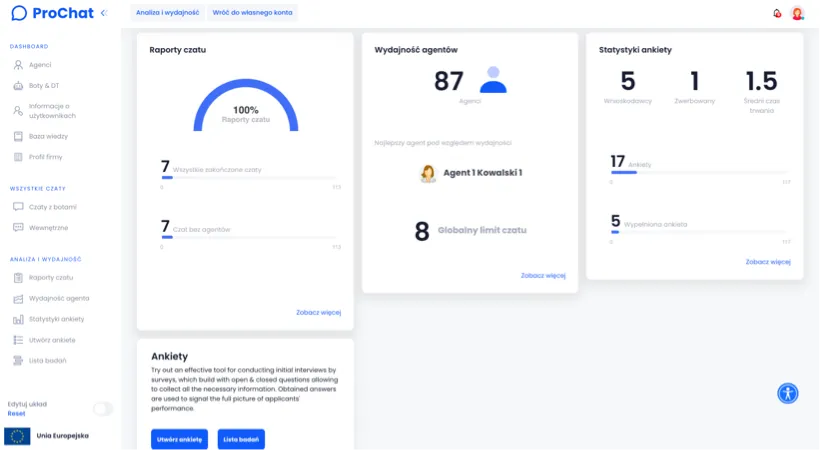Open Statystyki ankiety in sidebar
Image resolution: width=820 pixels, height=450 pixels.
click(x=56, y=319)
